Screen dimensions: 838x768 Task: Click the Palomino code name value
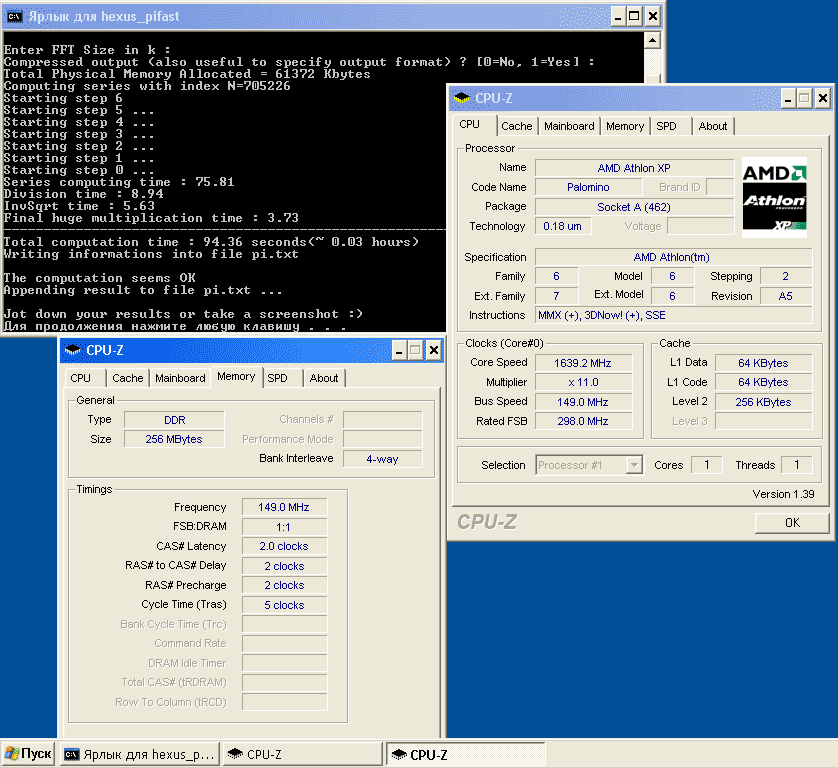pyautogui.click(x=588, y=187)
